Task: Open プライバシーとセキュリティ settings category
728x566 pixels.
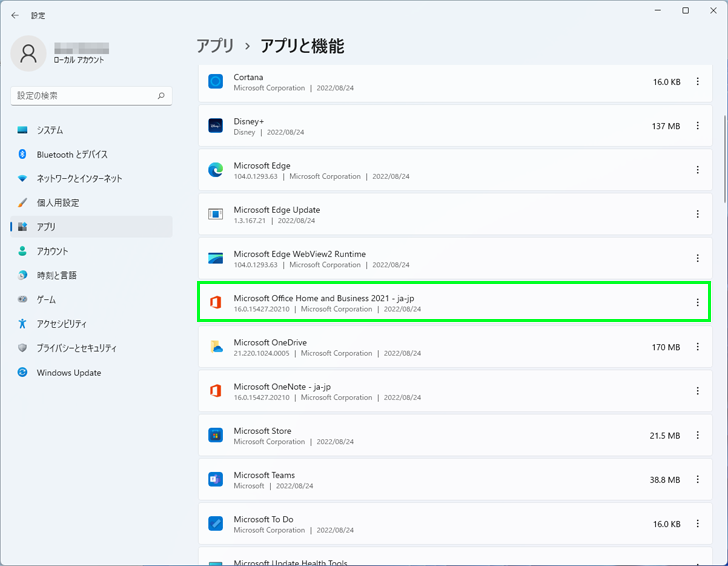Action: [91, 348]
